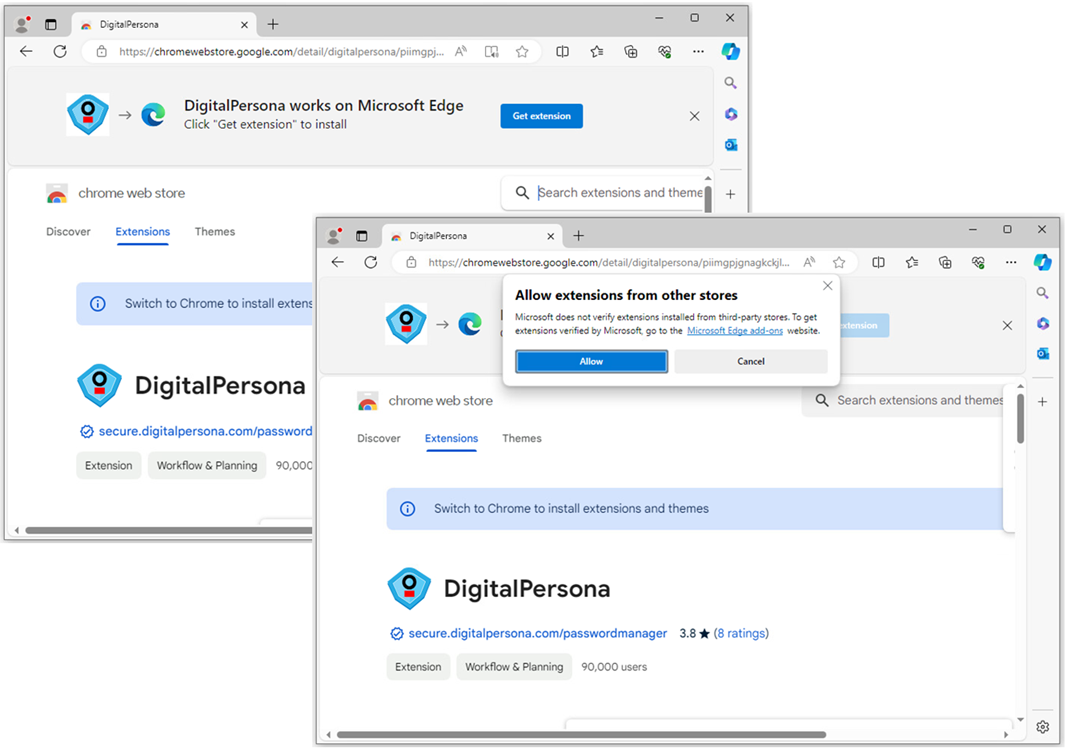
Task: Open Settings and more in the front window
Action: [x=1011, y=262]
